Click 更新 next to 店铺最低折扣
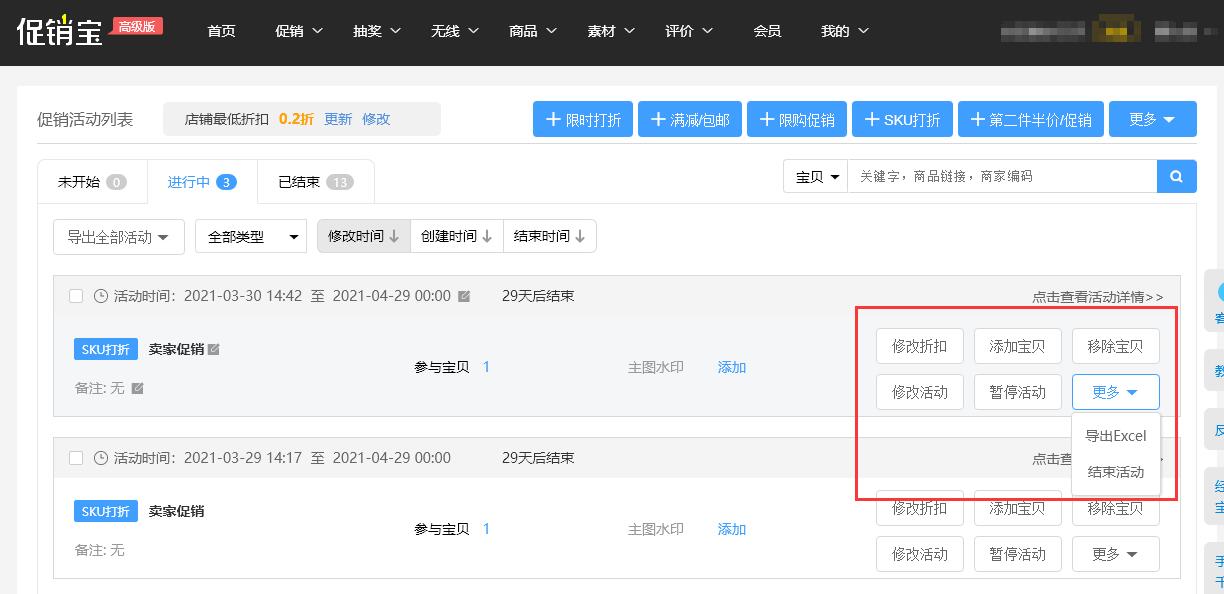 click(338, 119)
